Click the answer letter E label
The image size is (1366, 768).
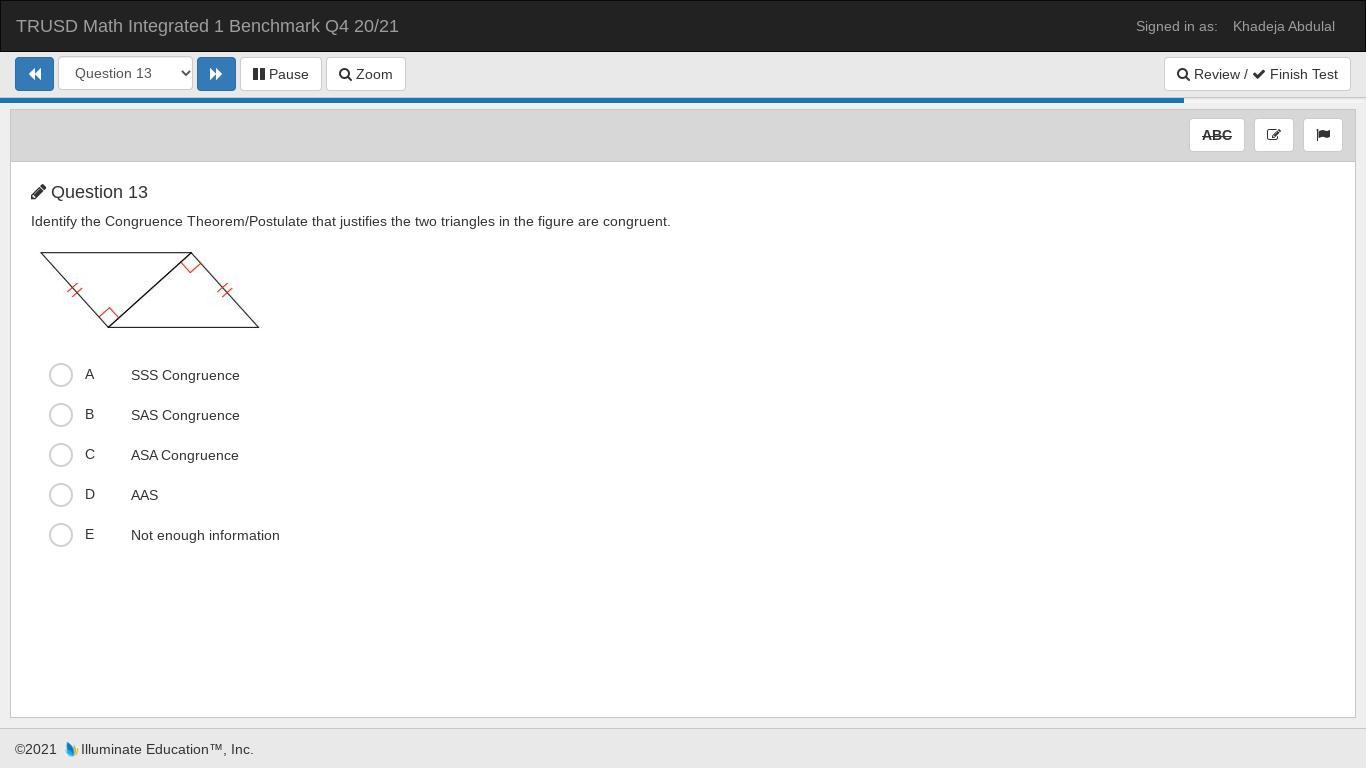[89, 534]
